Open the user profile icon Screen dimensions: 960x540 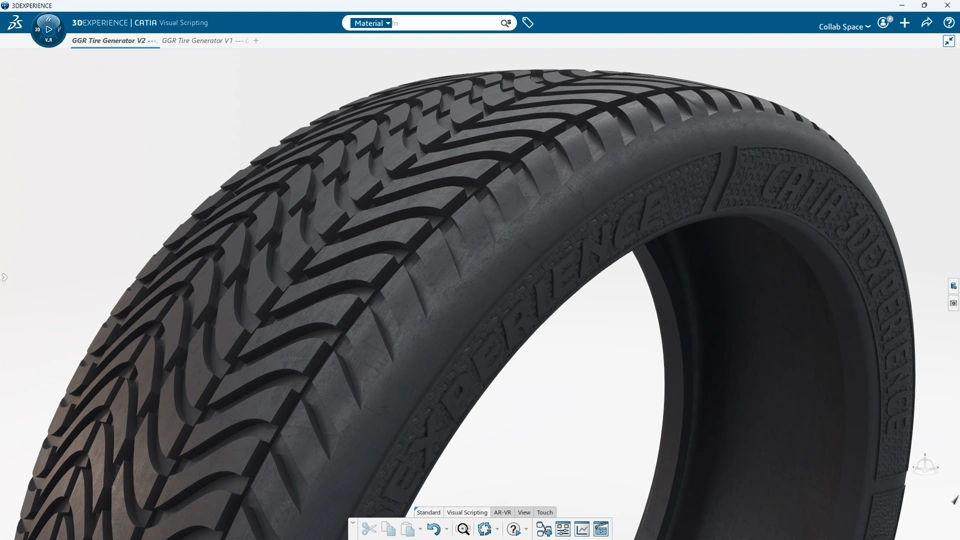click(884, 23)
